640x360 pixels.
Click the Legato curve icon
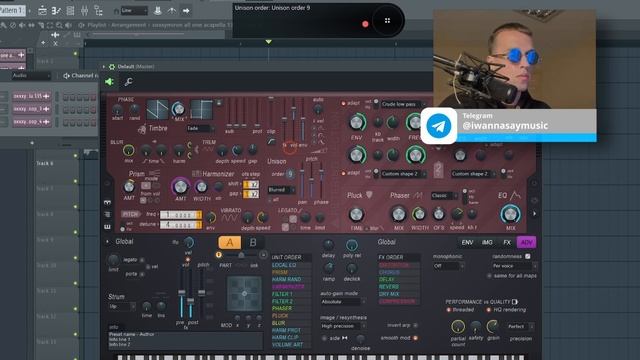pos(300,210)
